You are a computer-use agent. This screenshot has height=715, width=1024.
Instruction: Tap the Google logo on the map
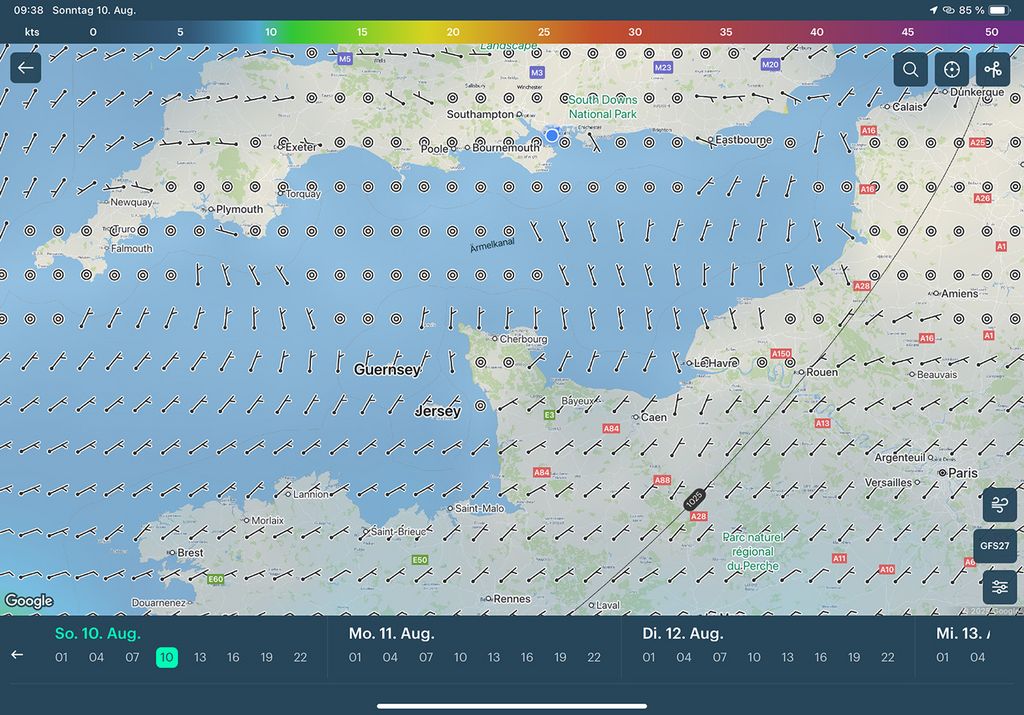coord(28,601)
